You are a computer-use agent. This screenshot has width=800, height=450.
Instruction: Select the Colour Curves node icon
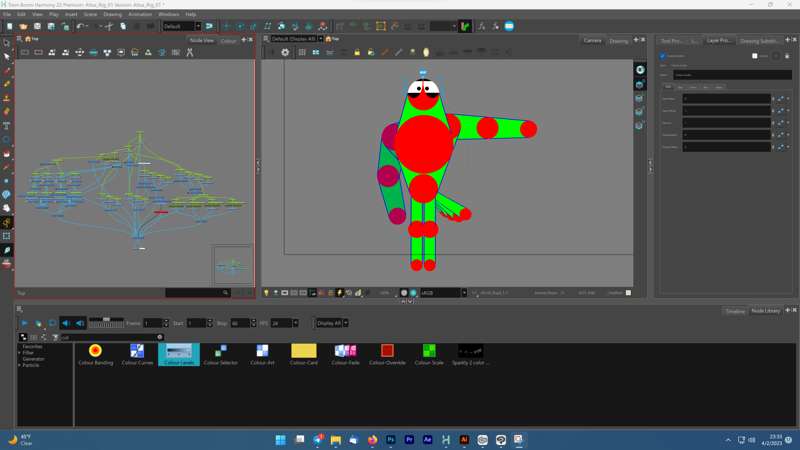point(137,351)
